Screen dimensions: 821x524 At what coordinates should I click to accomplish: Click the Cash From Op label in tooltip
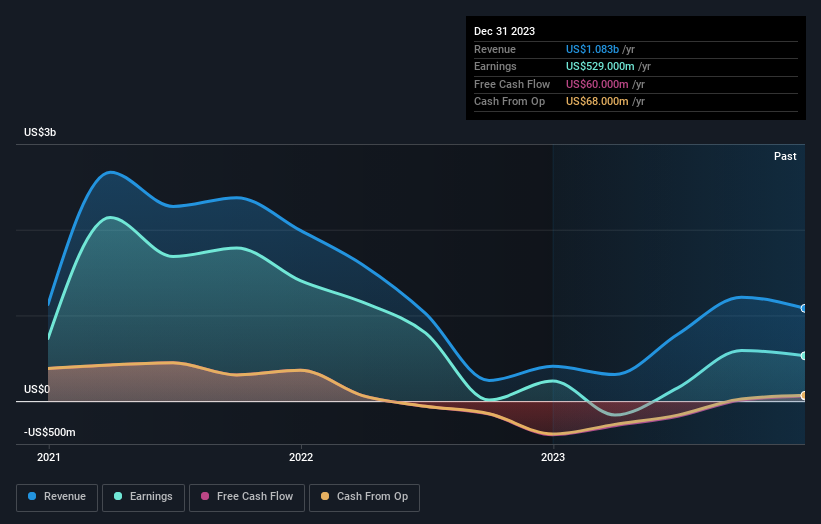(509, 102)
